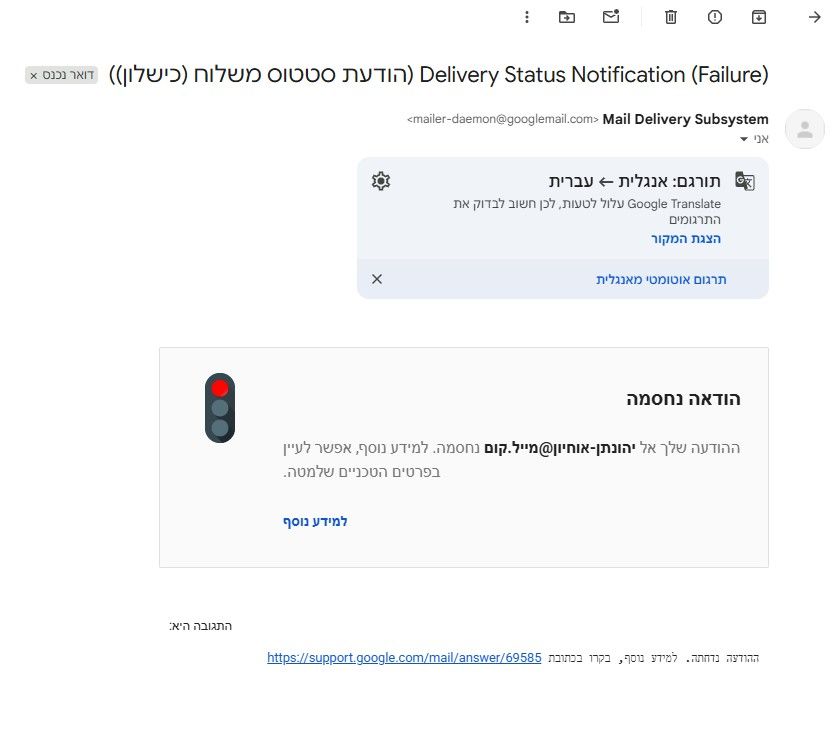Mark the email as unread with envelope icon

(611, 17)
